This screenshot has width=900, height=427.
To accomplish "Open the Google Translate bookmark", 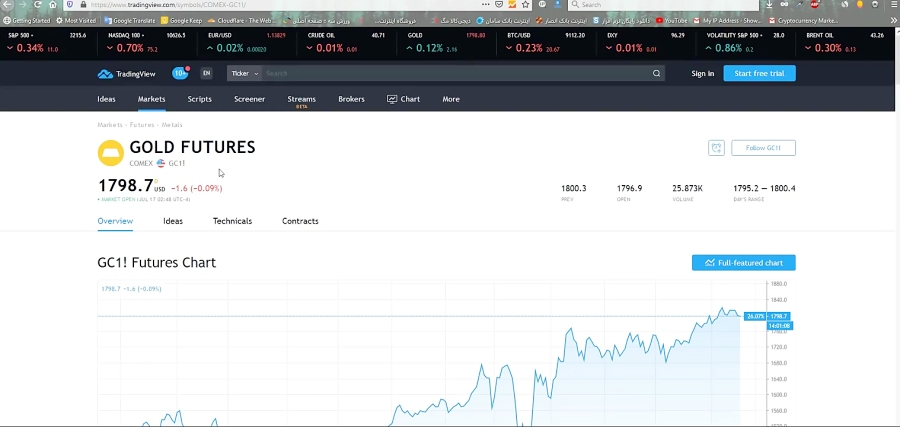I will click(x=130, y=21).
